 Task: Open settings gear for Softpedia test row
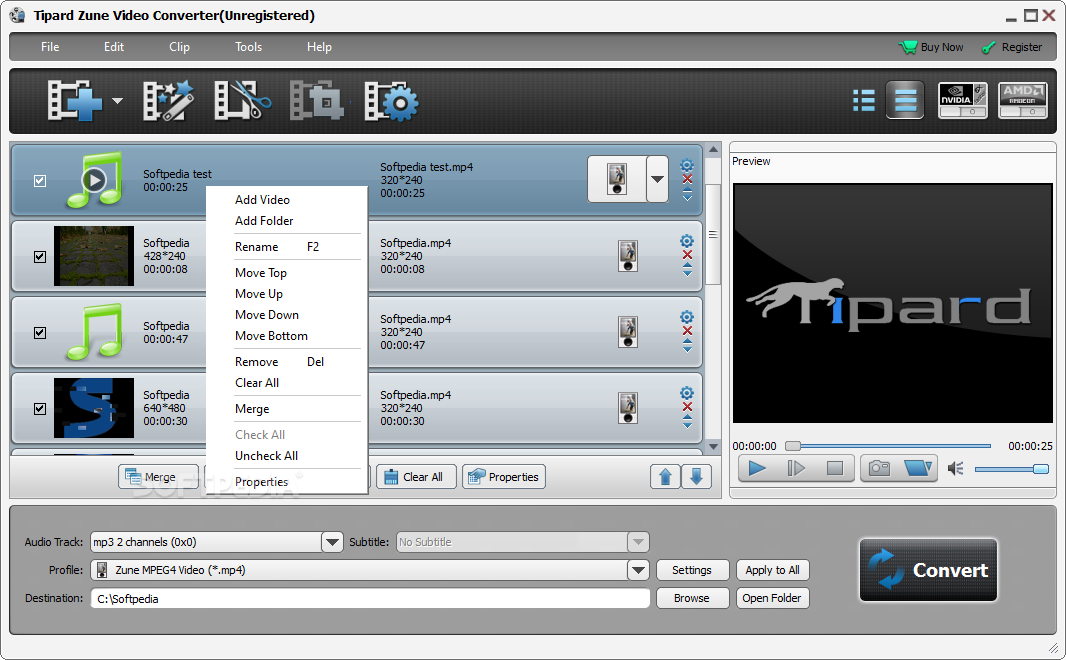687,165
